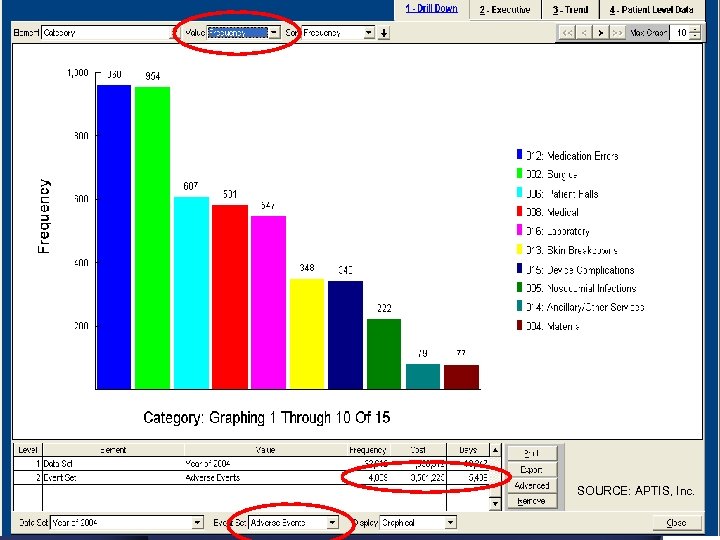Click the Print button
Screen dimensions: 720x540
click(532, 453)
